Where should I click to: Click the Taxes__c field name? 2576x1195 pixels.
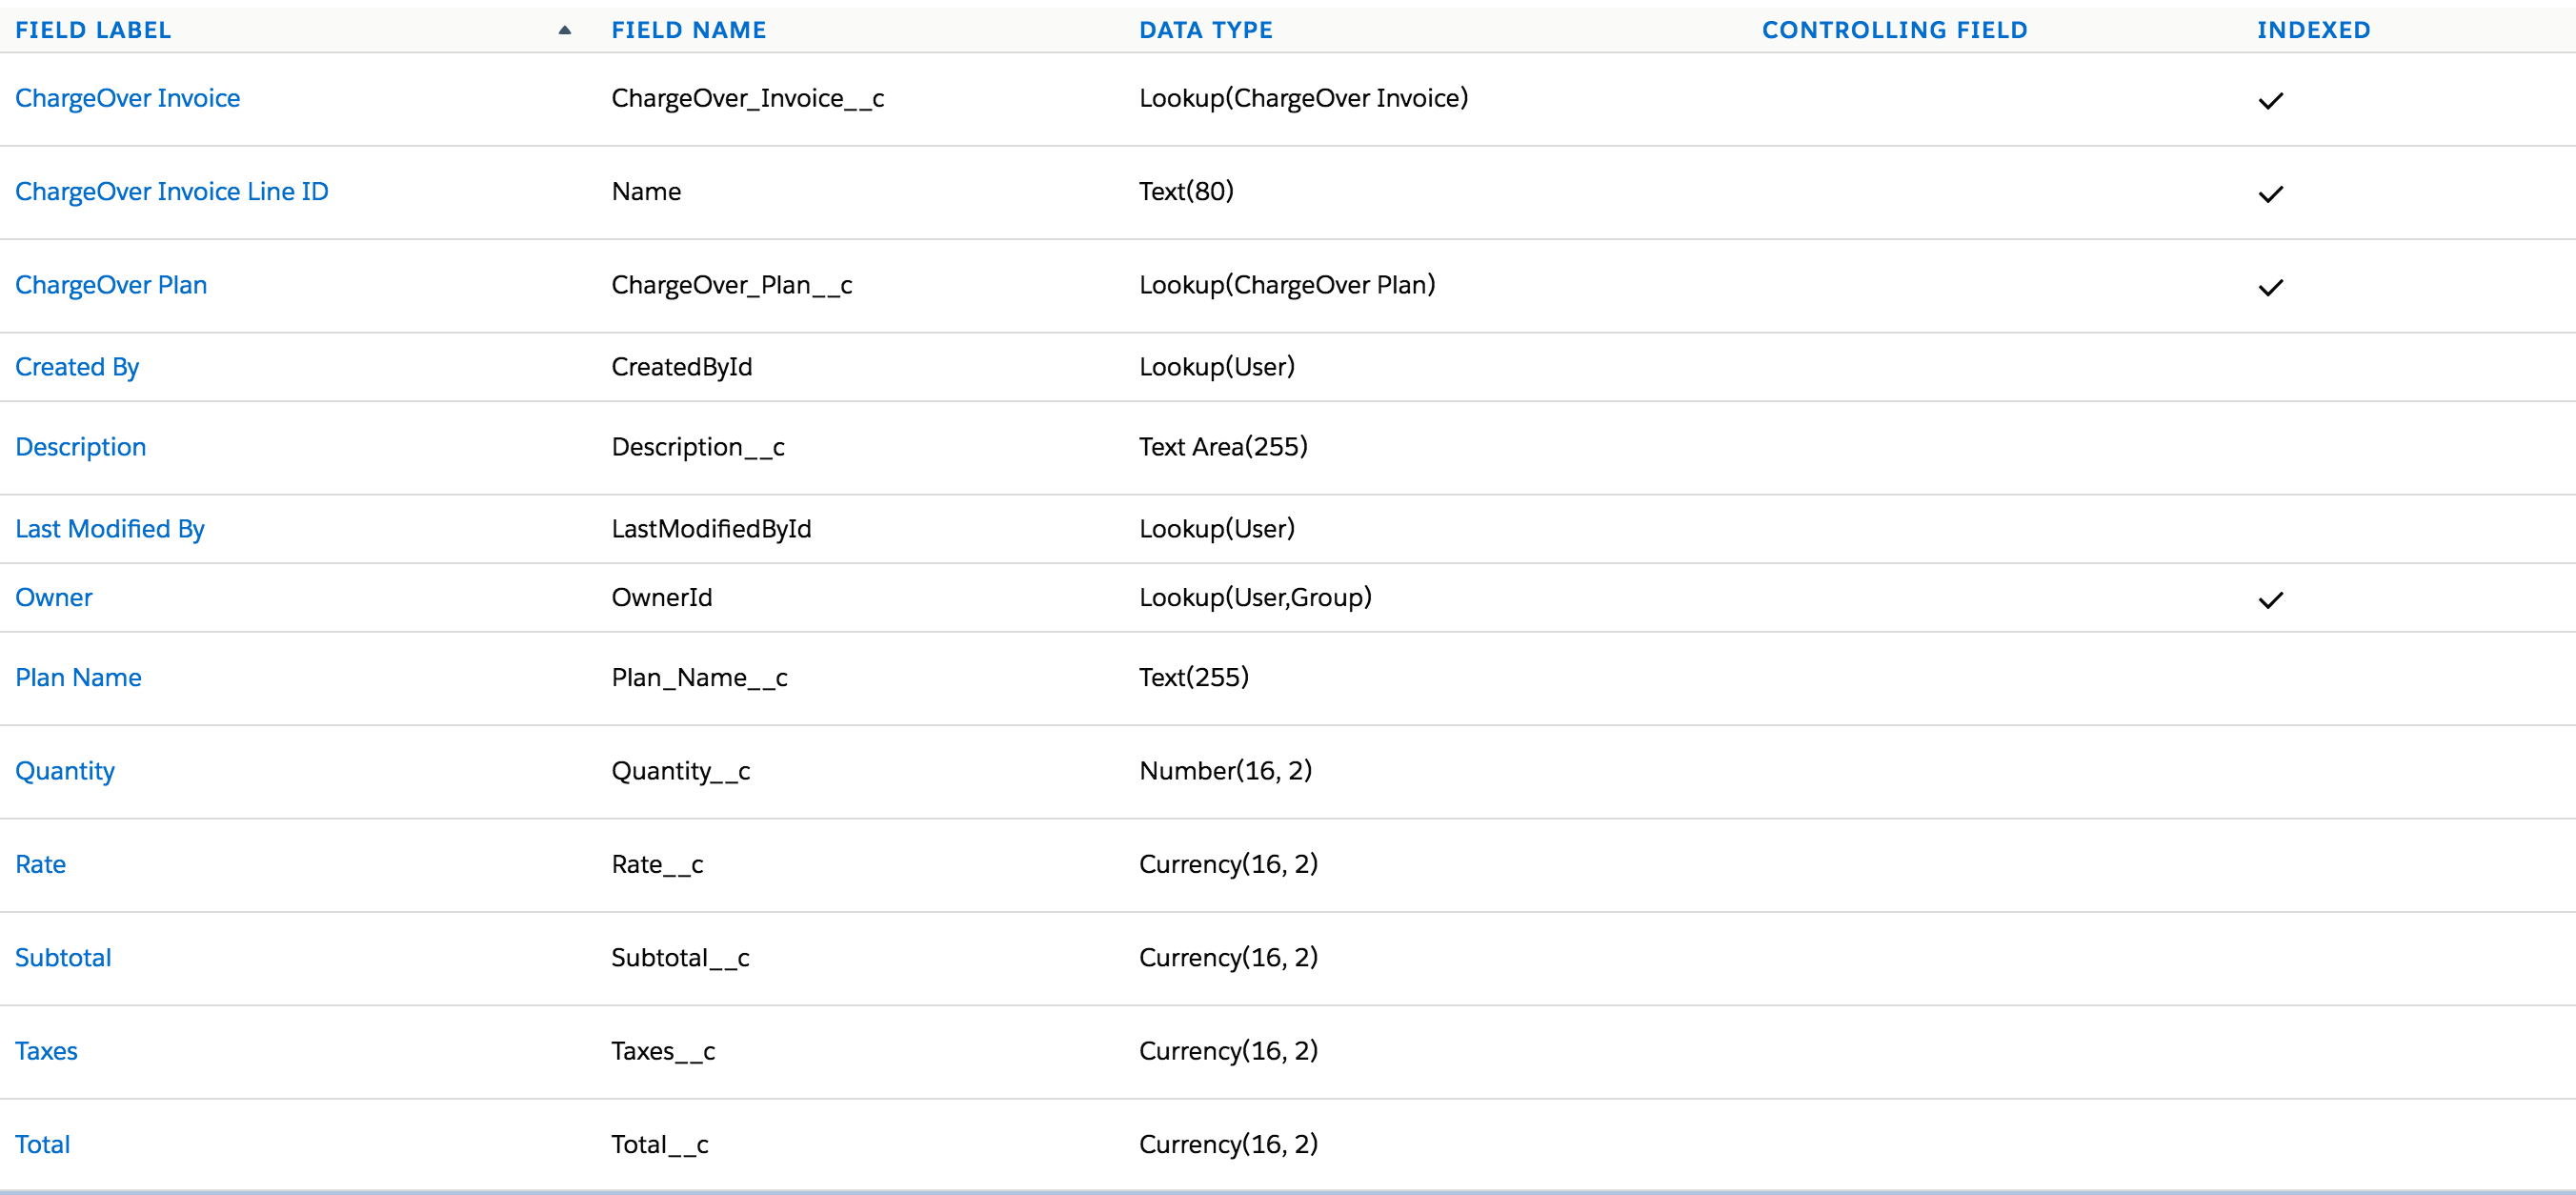coord(663,1051)
